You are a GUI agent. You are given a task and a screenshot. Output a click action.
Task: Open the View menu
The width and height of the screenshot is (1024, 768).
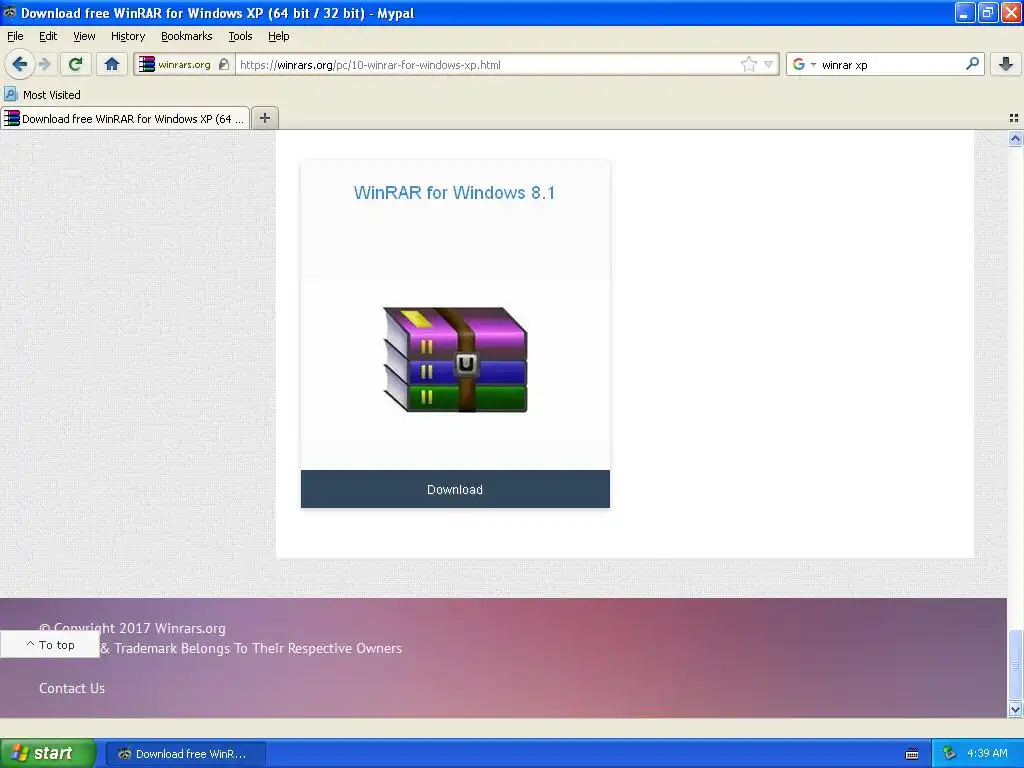pos(84,36)
